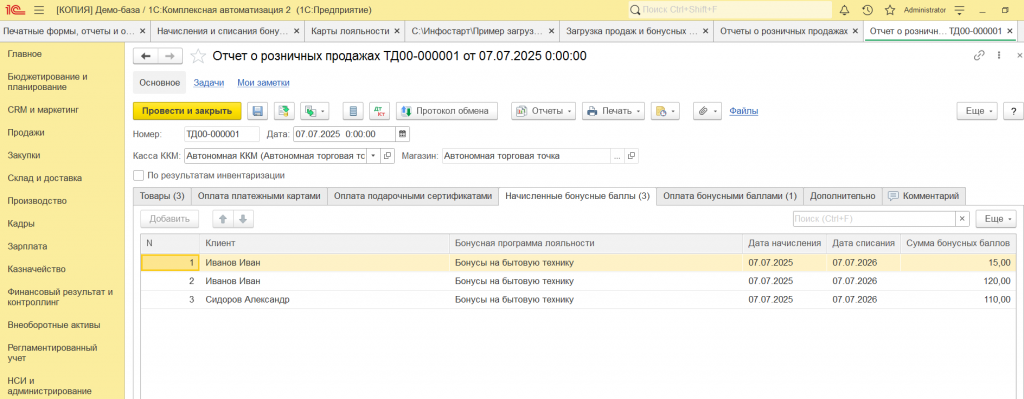The height and width of the screenshot is (399, 1024).
Task: Click Провести и закрыть button
Action: click(187, 111)
